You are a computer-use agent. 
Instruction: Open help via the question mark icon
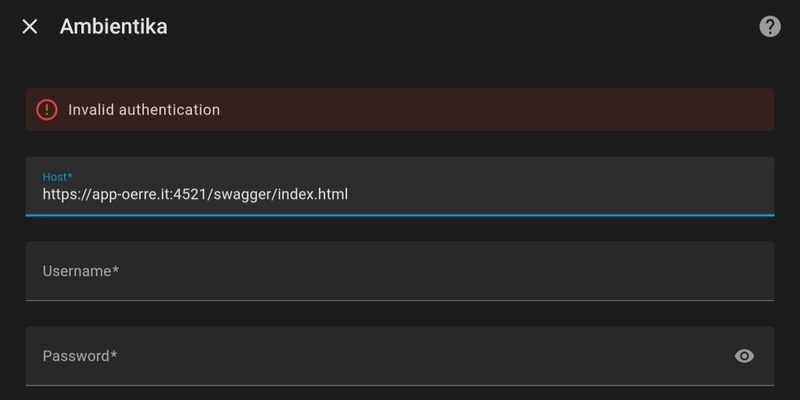[x=769, y=27]
